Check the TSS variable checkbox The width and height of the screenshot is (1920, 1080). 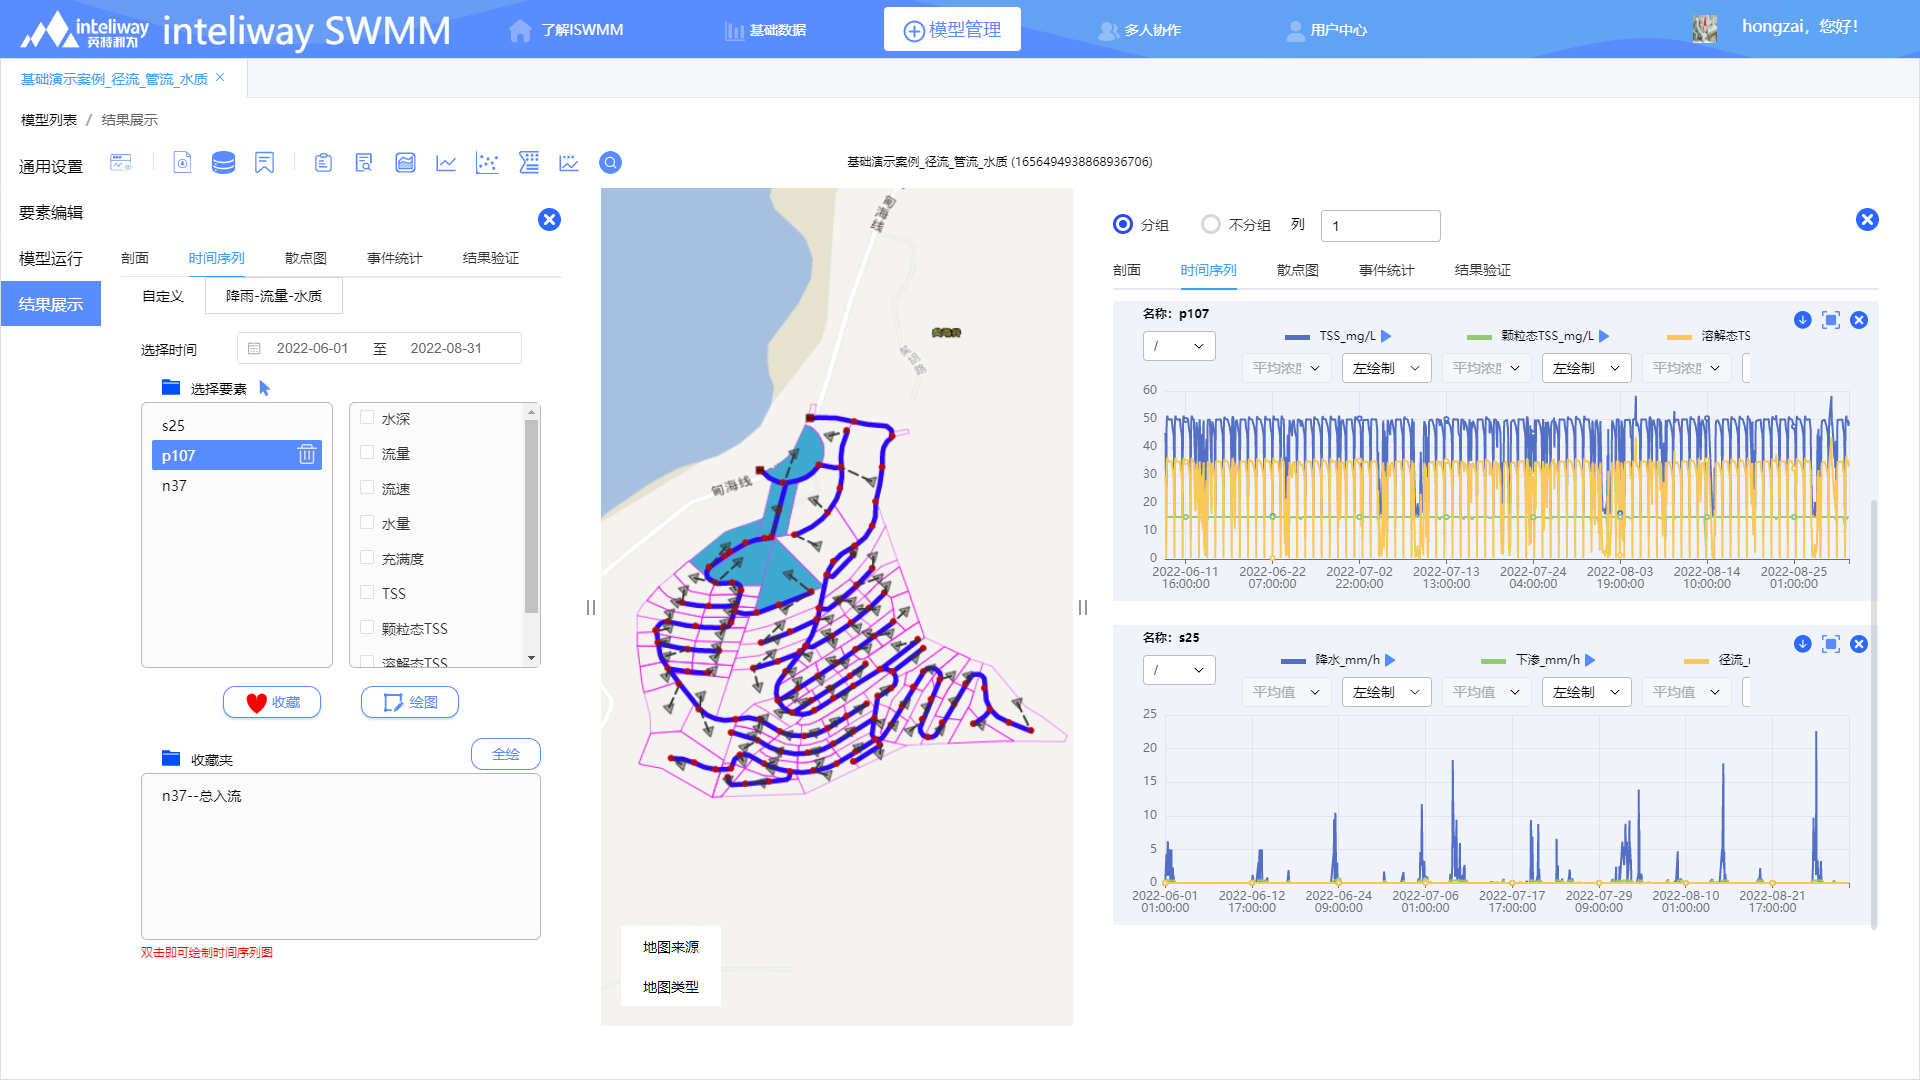(367, 593)
